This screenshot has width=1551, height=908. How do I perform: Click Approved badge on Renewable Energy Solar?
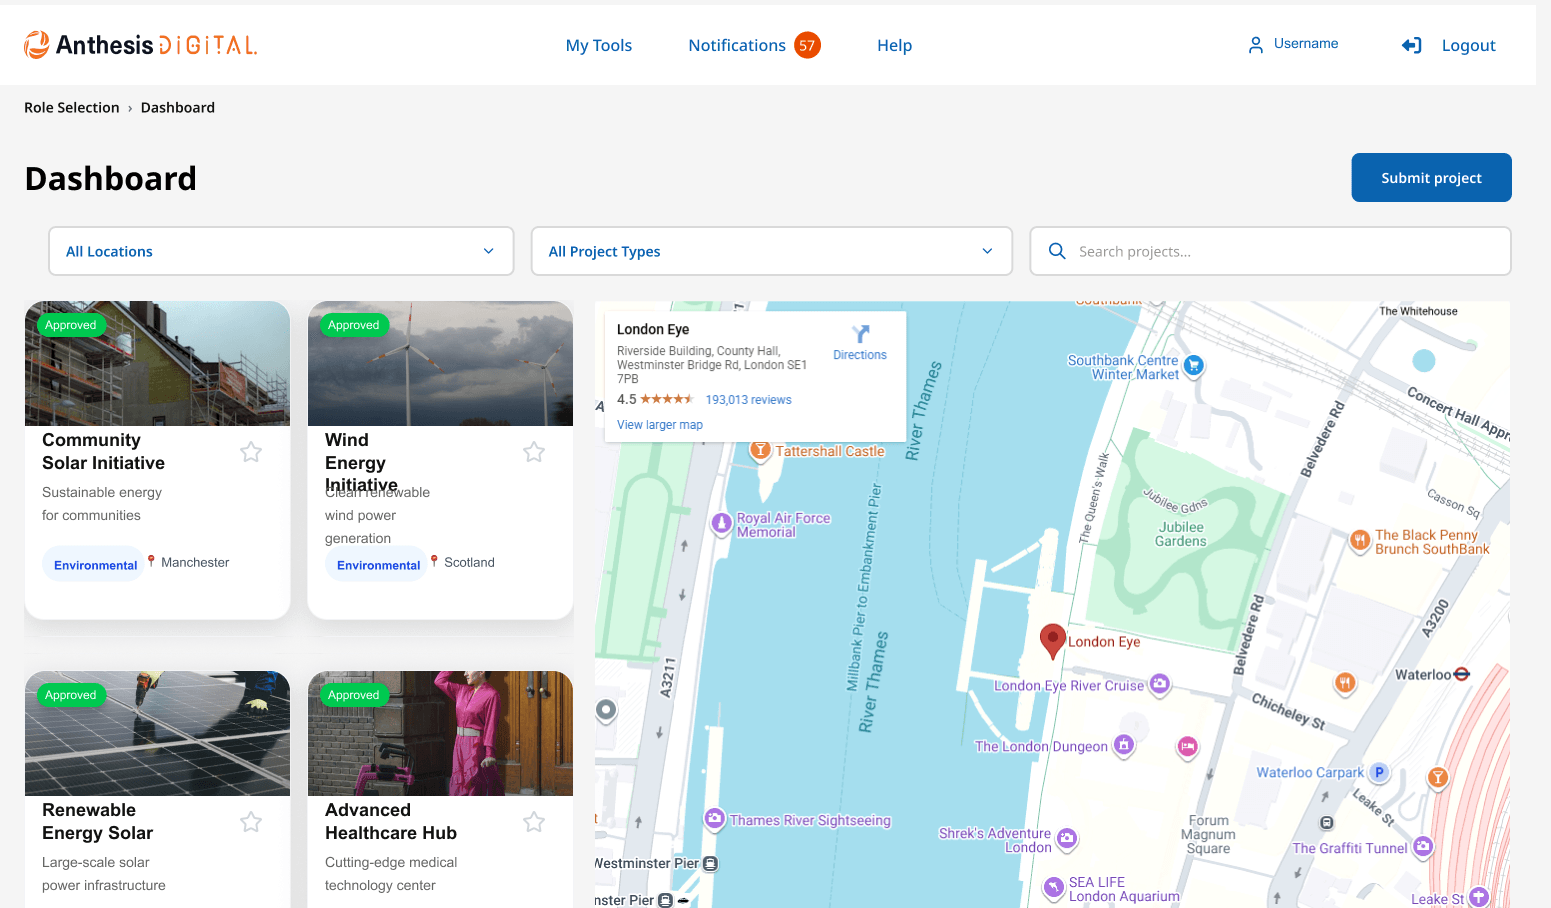point(71,695)
